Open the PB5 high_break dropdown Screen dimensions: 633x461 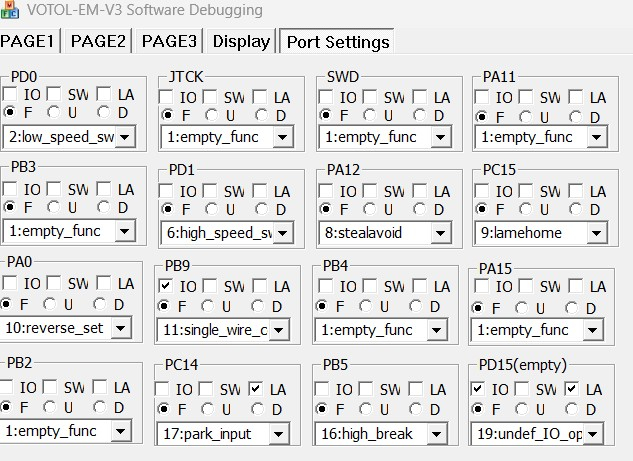437,434
